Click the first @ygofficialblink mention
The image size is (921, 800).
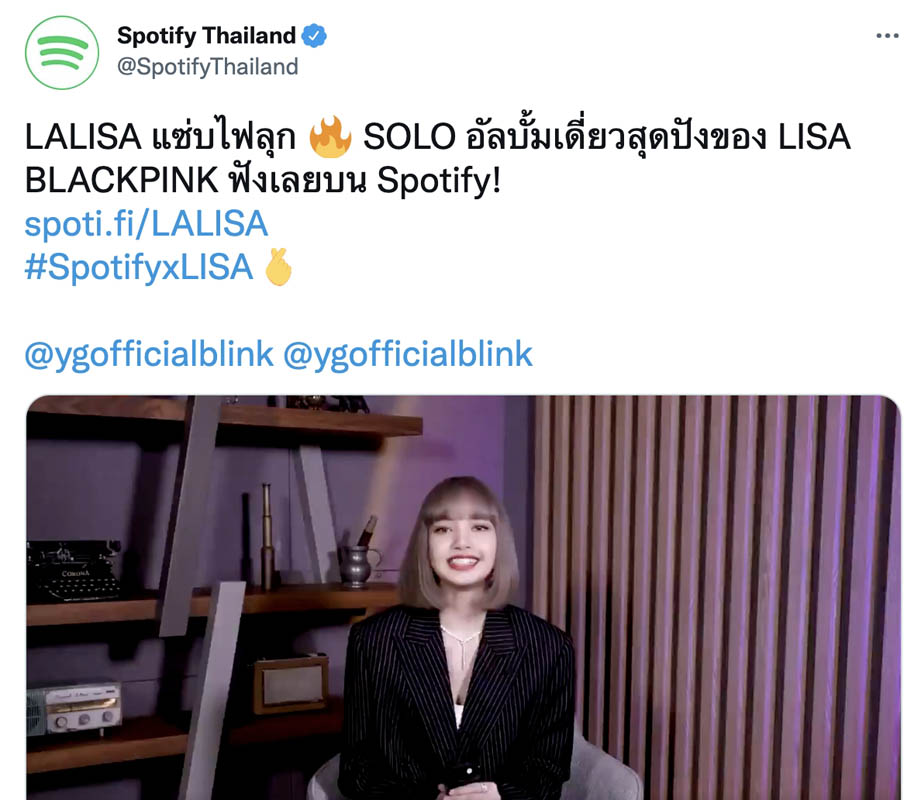coord(149,354)
